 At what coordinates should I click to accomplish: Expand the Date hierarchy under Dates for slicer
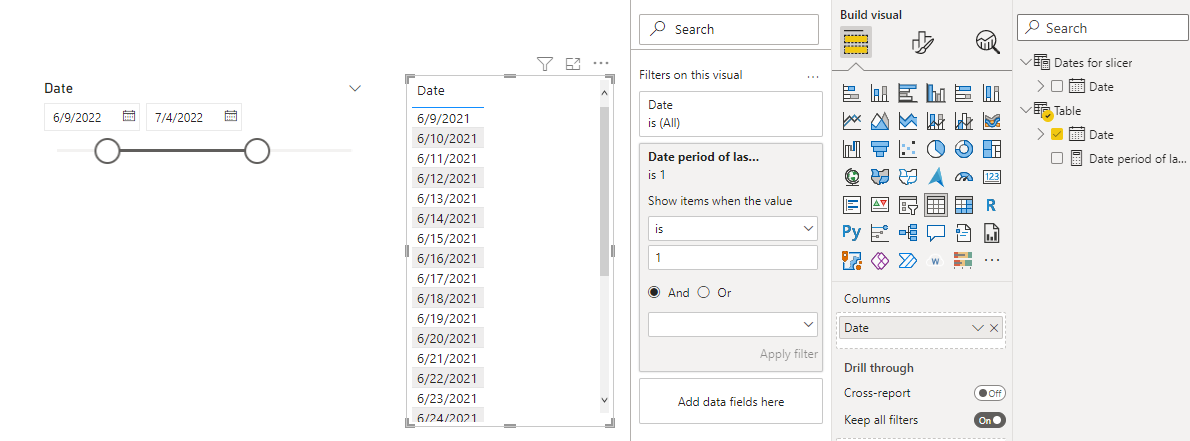coord(1040,87)
